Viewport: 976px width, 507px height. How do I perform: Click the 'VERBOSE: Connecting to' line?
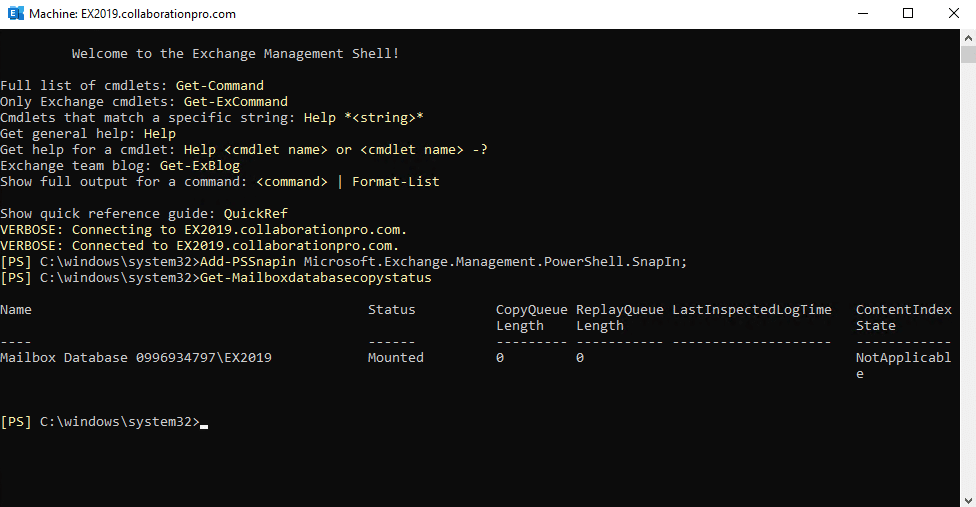pos(204,230)
